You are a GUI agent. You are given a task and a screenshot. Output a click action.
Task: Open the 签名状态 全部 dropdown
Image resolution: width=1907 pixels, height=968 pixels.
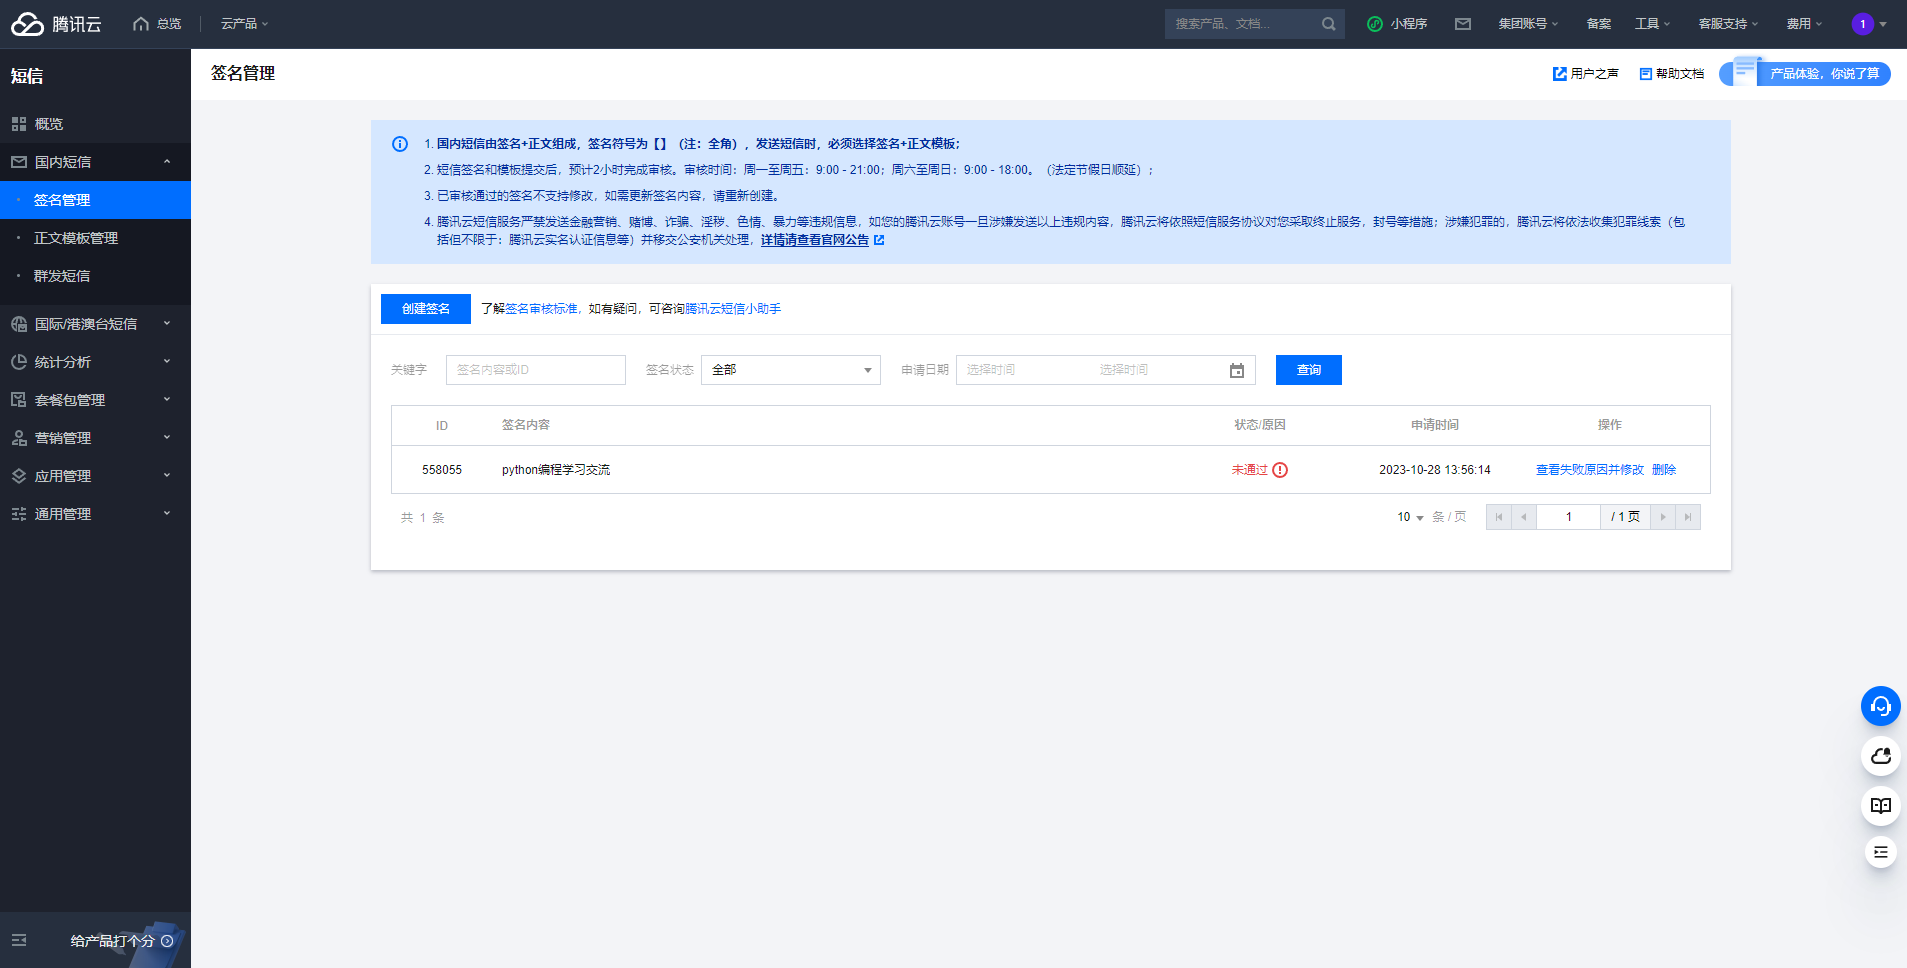pyautogui.click(x=791, y=370)
